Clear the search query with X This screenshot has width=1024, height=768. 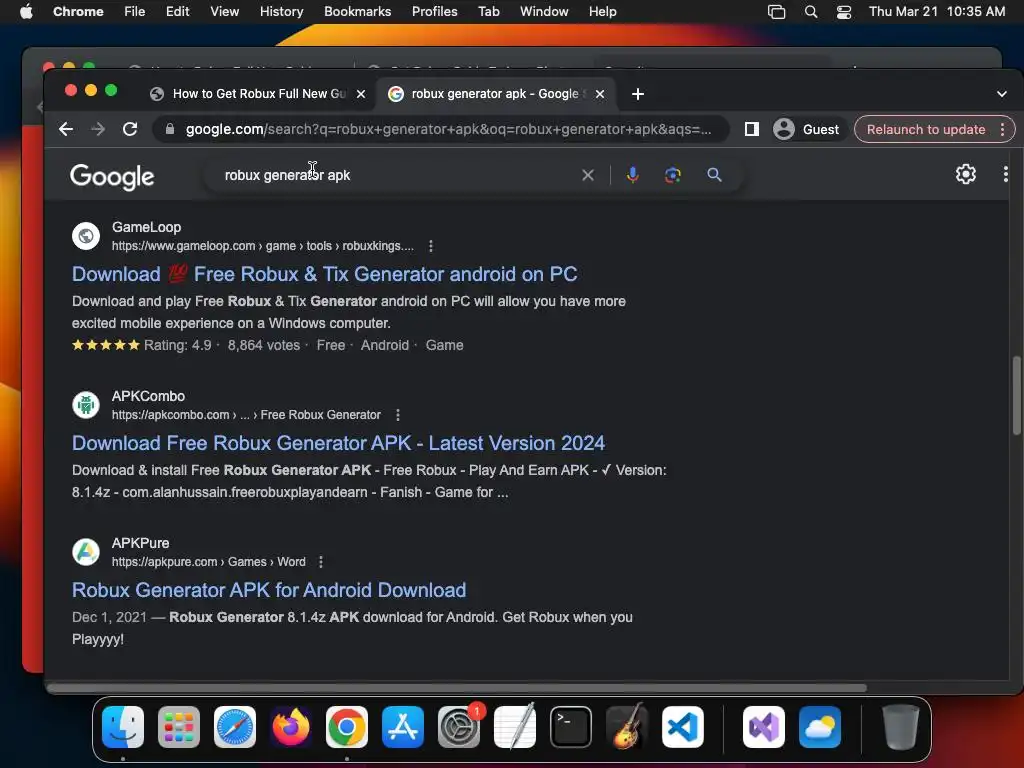[x=588, y=175]
